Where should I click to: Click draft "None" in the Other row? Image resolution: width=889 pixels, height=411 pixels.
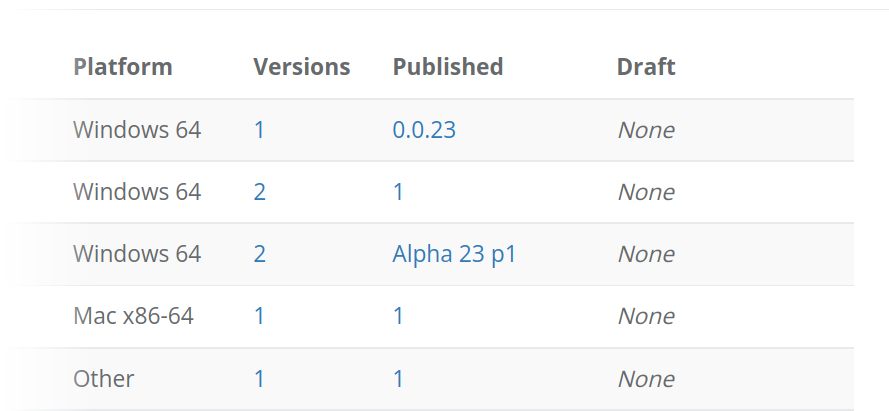point(645,379)
